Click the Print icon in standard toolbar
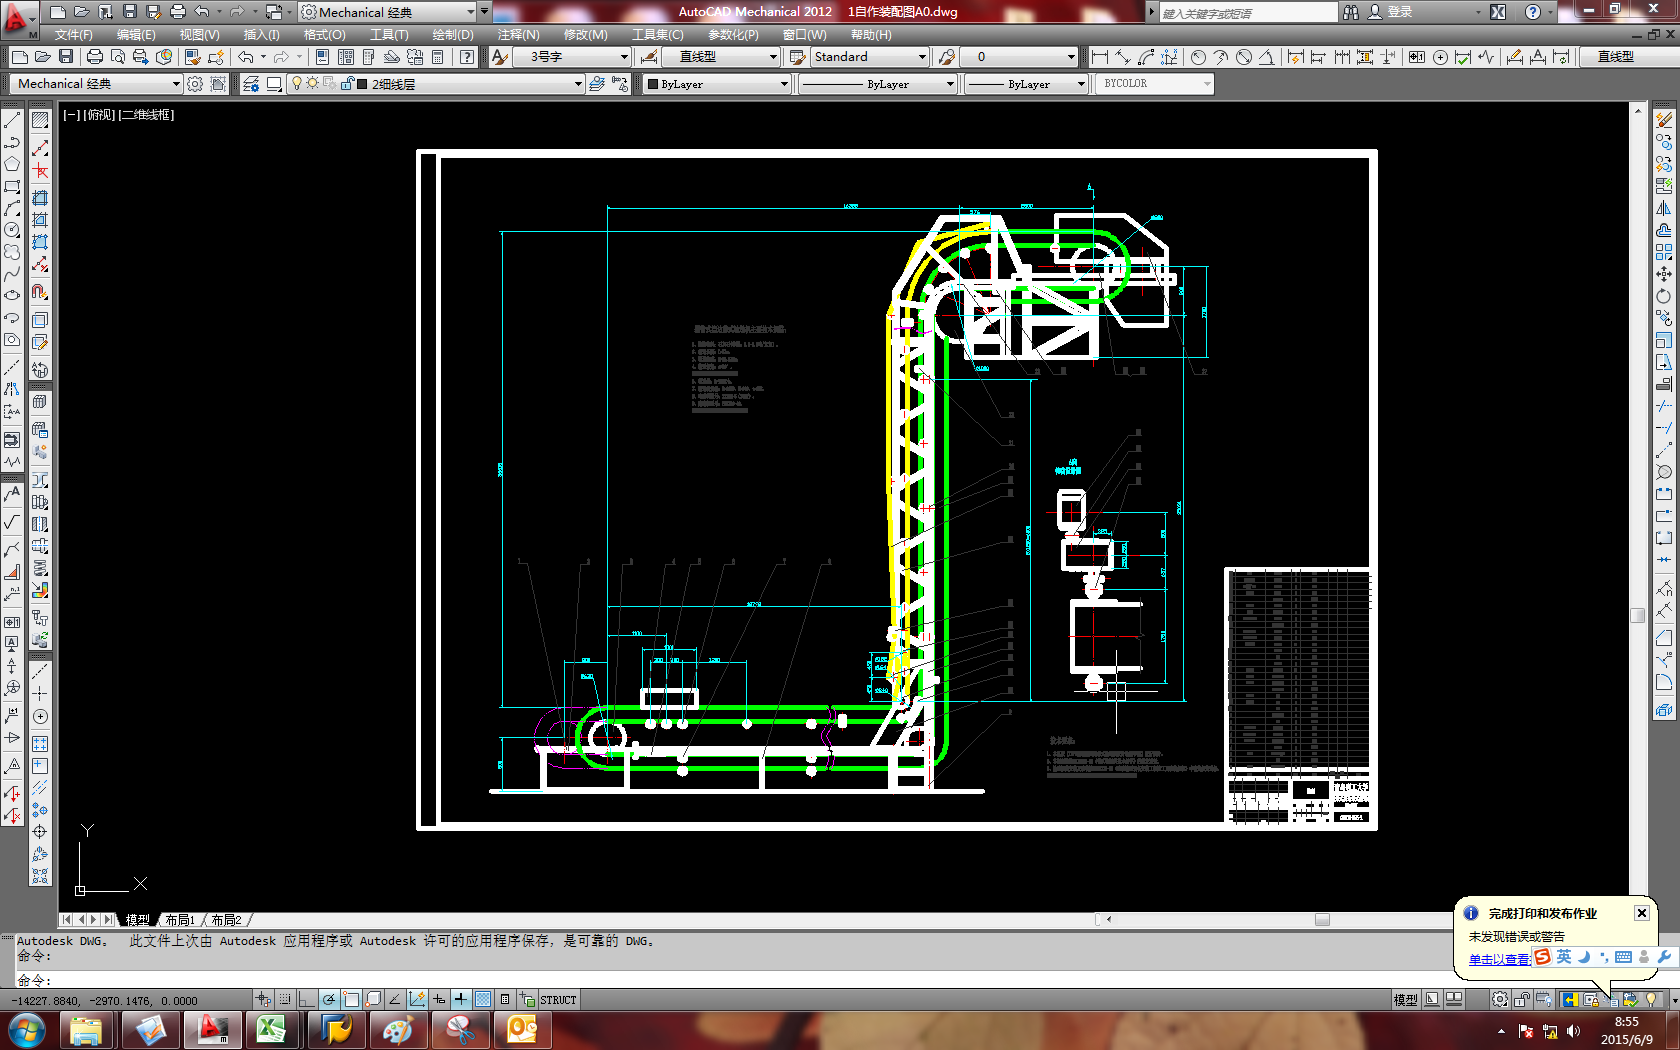 (x=94, y=57)
